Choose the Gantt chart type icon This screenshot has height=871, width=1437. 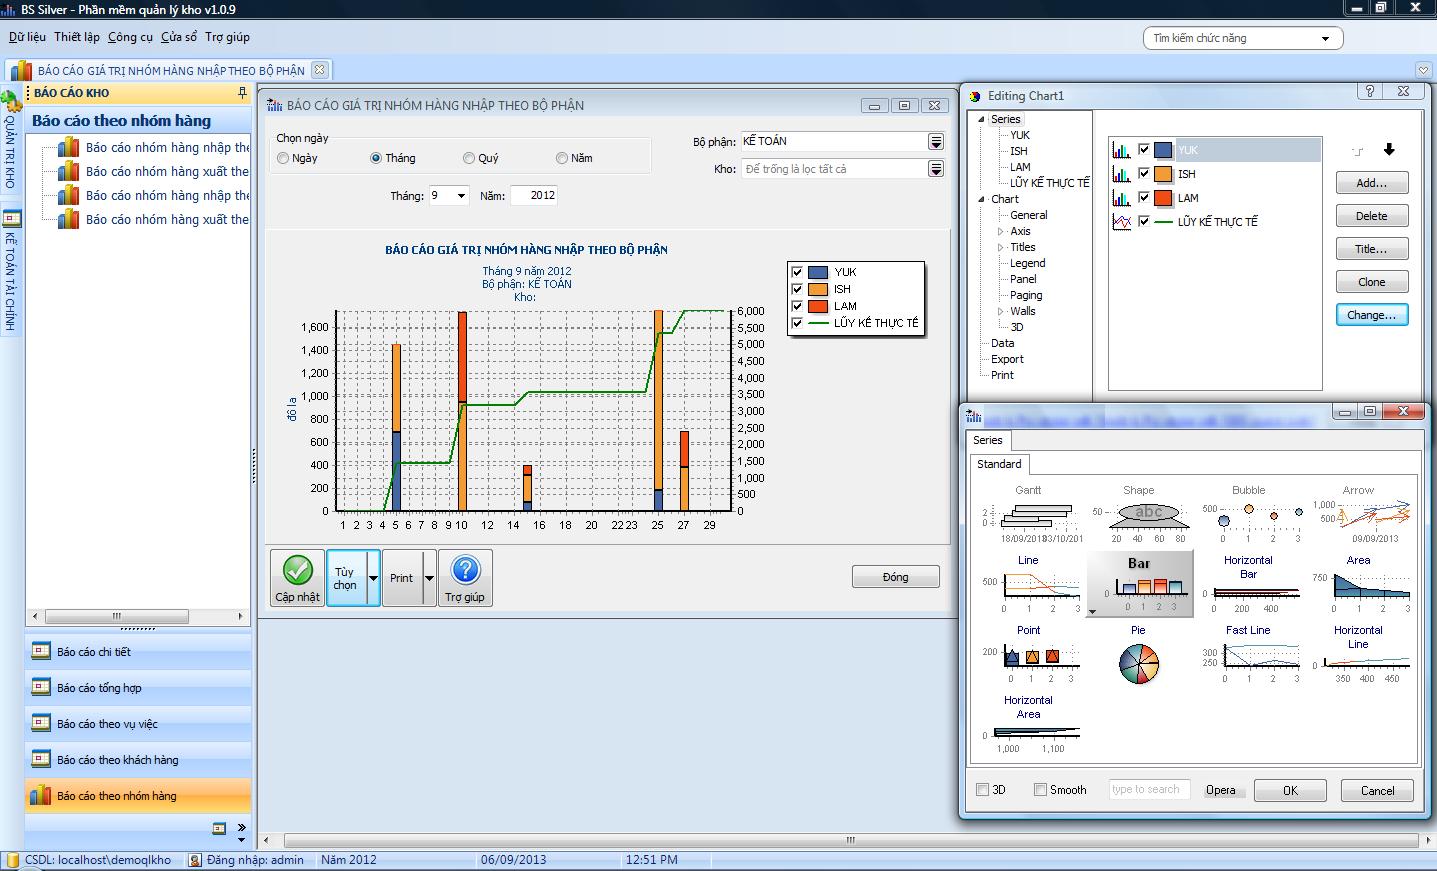pos(1028,515)
